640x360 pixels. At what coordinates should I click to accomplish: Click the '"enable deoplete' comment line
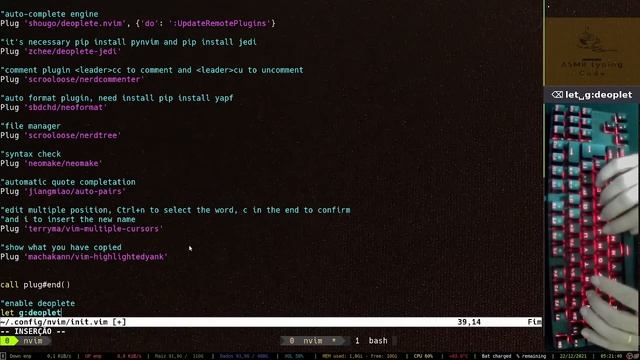pyautogui.click(x=38, y=303)
